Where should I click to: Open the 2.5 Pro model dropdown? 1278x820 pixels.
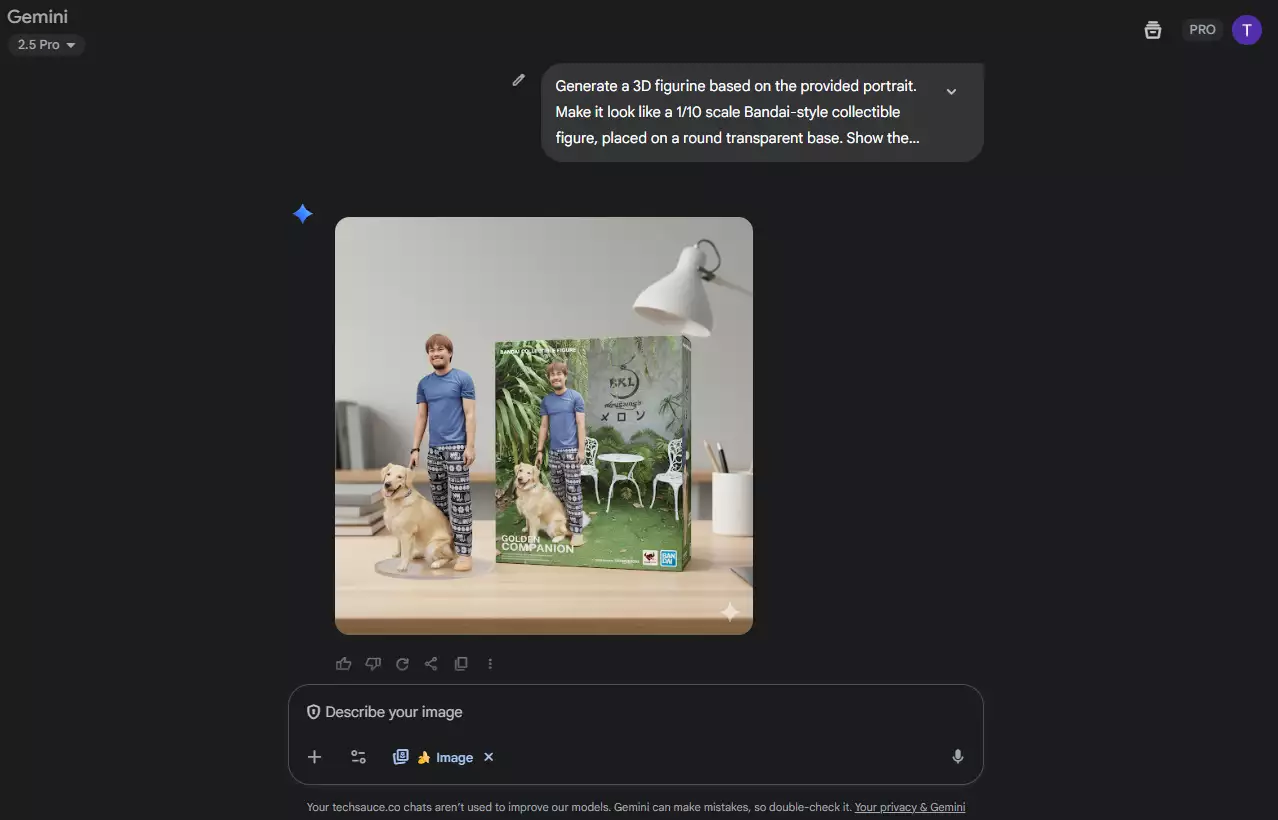tap(46, 45)
